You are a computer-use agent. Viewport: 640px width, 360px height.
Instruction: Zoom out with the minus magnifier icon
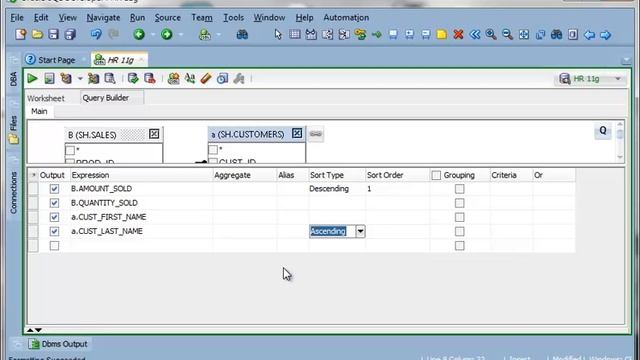[507, 34]
